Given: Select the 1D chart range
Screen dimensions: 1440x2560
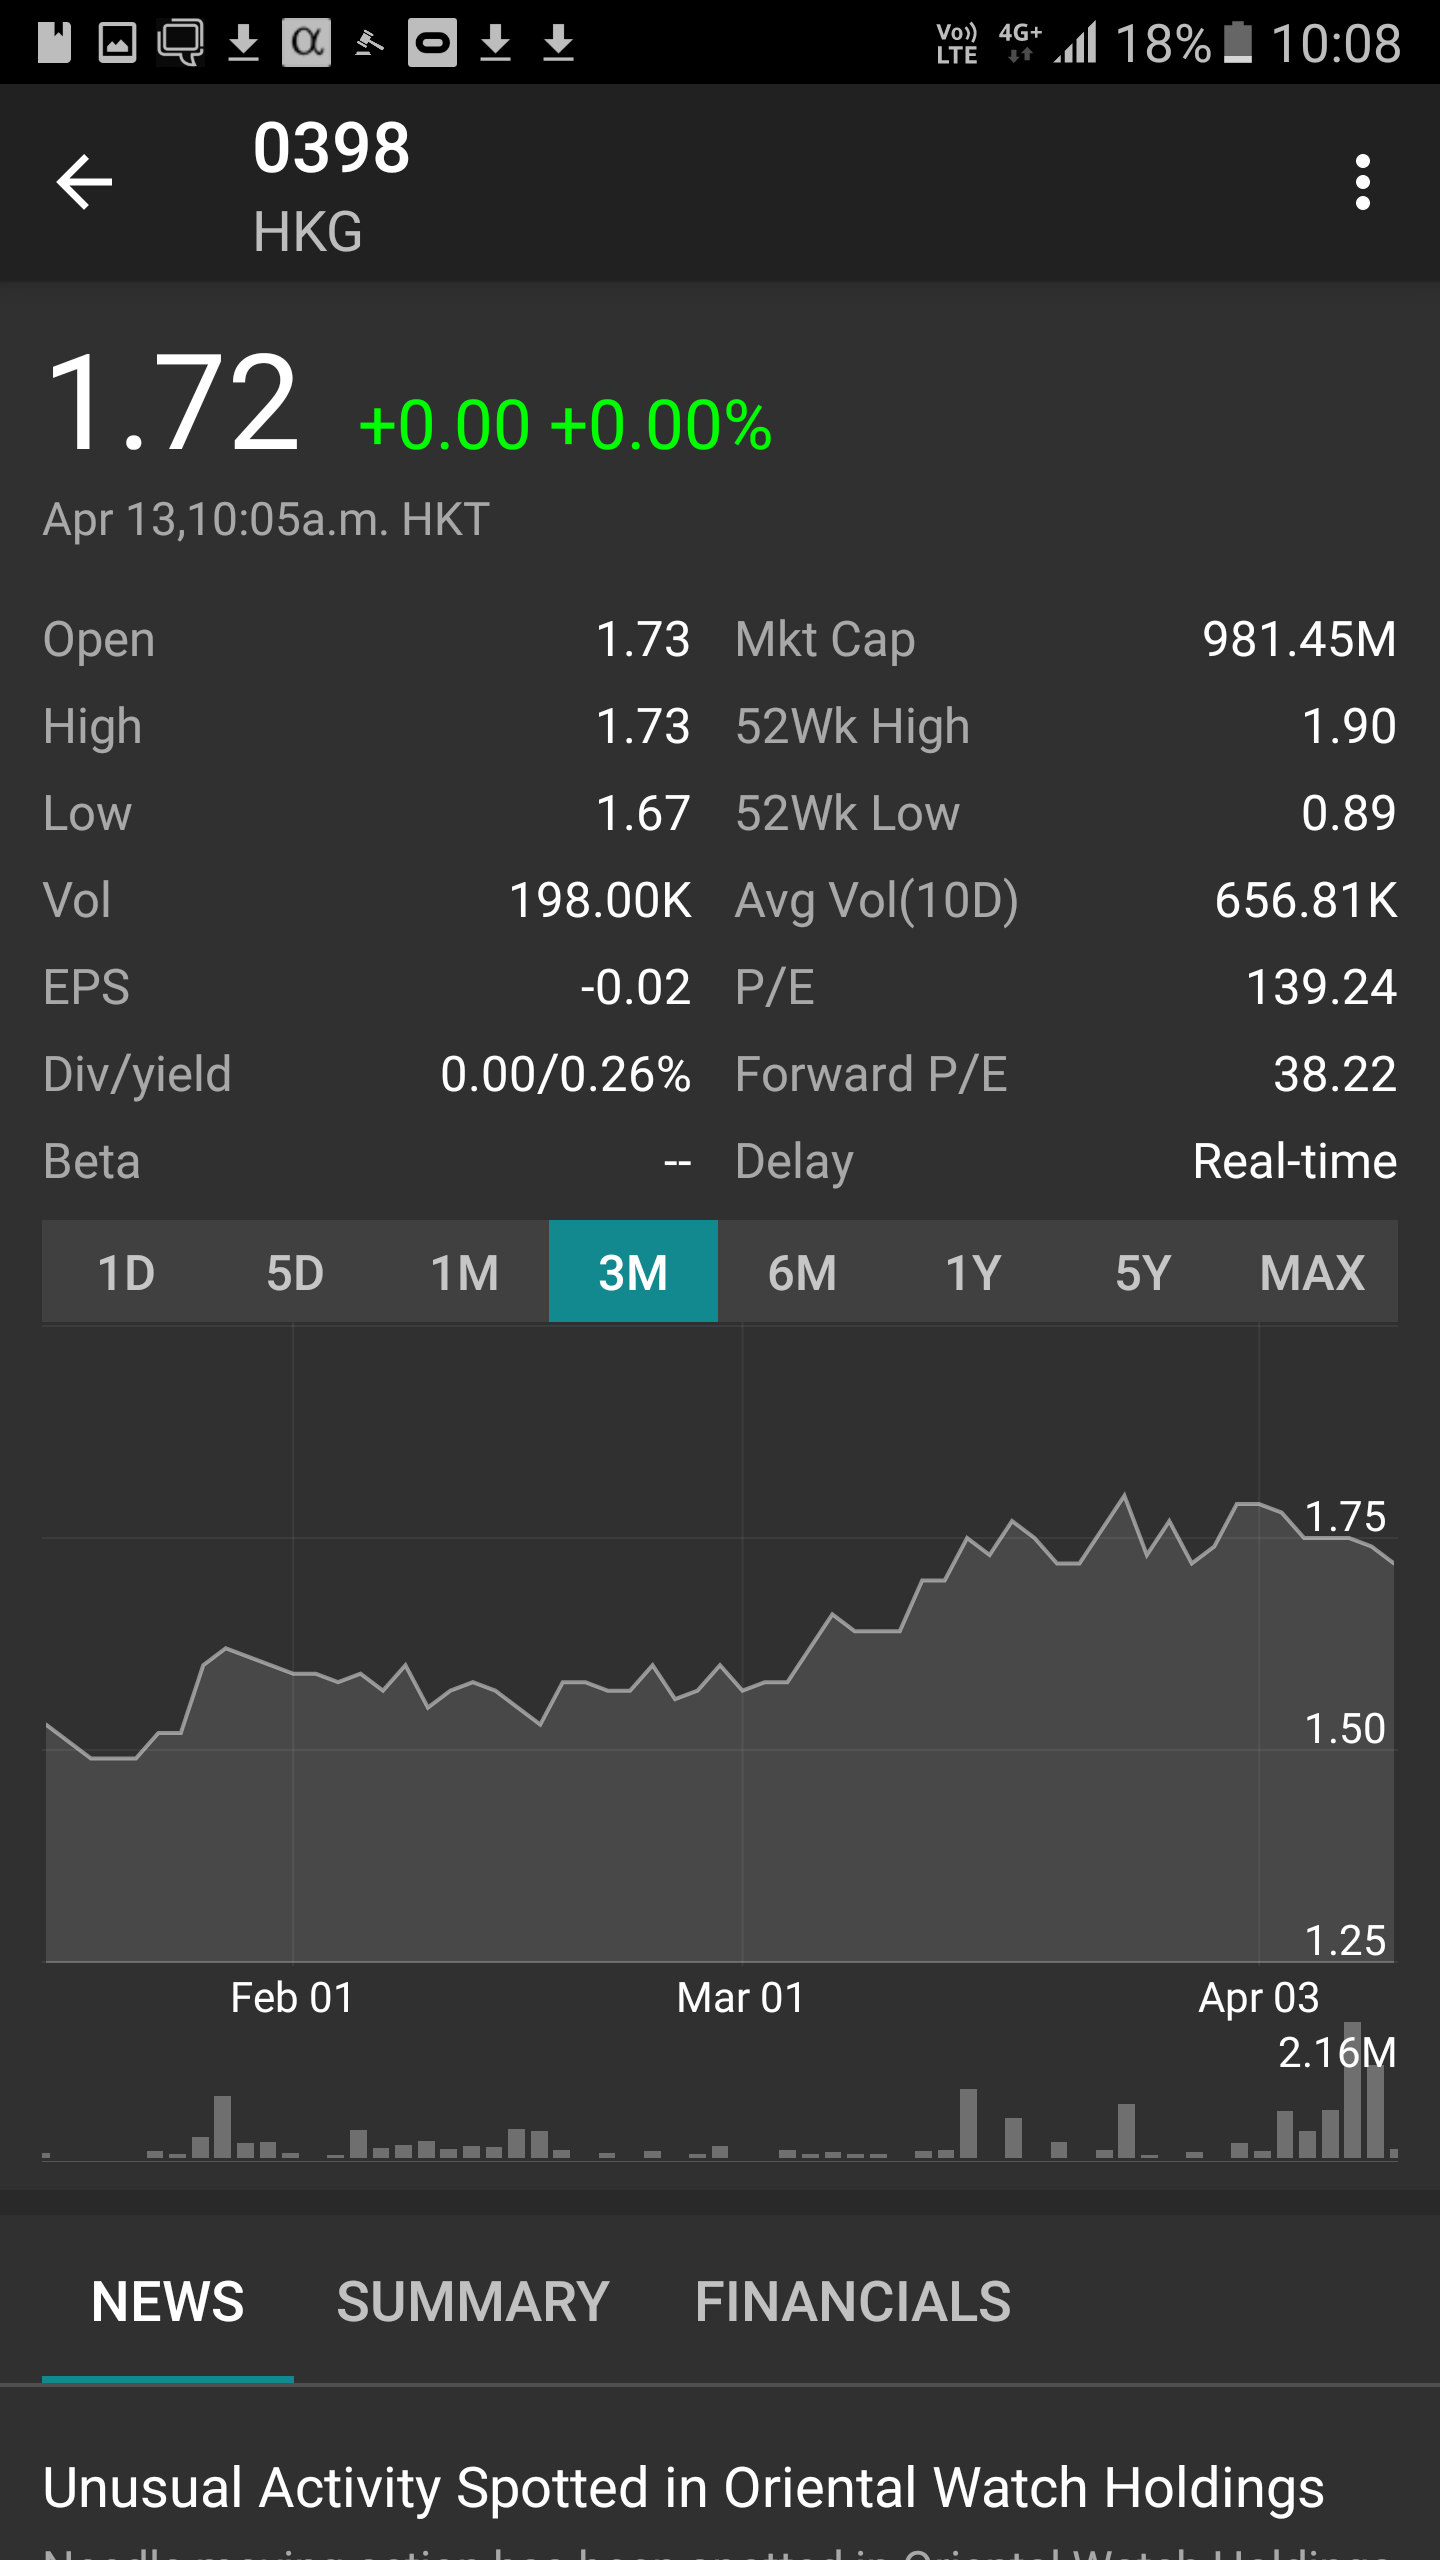Looking at the screenshot, I should click(x=126, y=1273).
